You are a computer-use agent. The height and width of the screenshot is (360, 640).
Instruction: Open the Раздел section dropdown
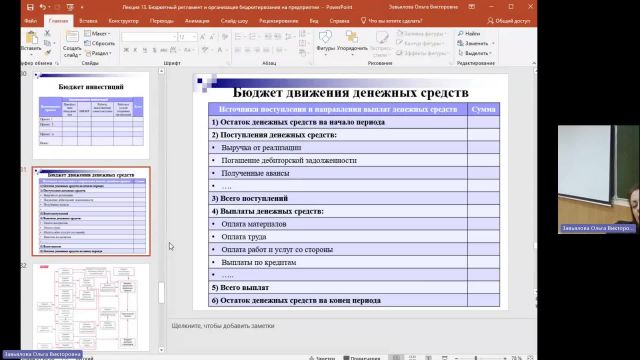click(x=98, y=53)
